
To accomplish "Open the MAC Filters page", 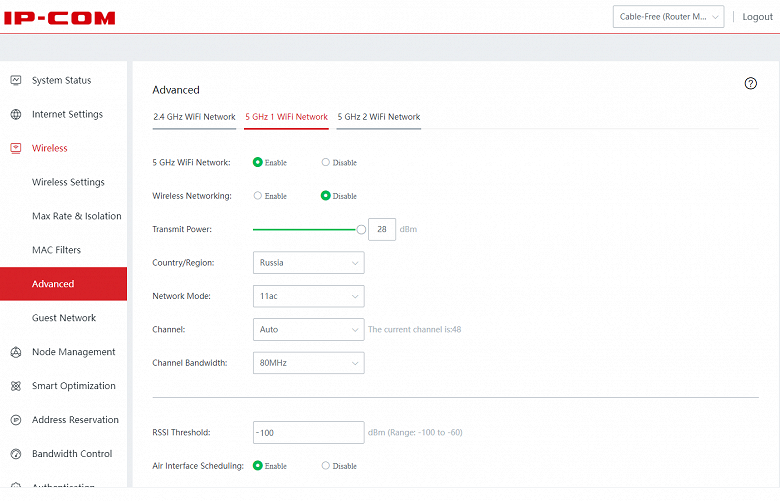I will pyautogui.click(x=56, y=250).
